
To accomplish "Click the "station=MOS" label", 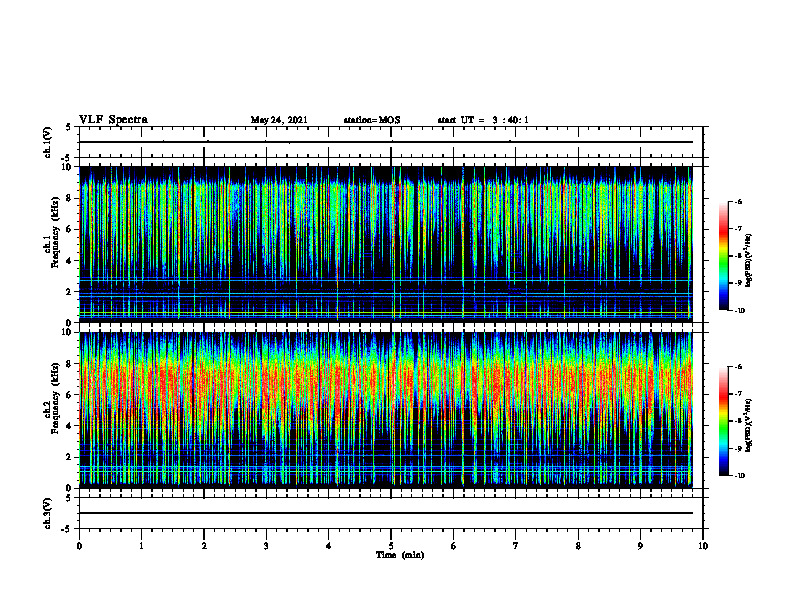I will pos(372,120).
